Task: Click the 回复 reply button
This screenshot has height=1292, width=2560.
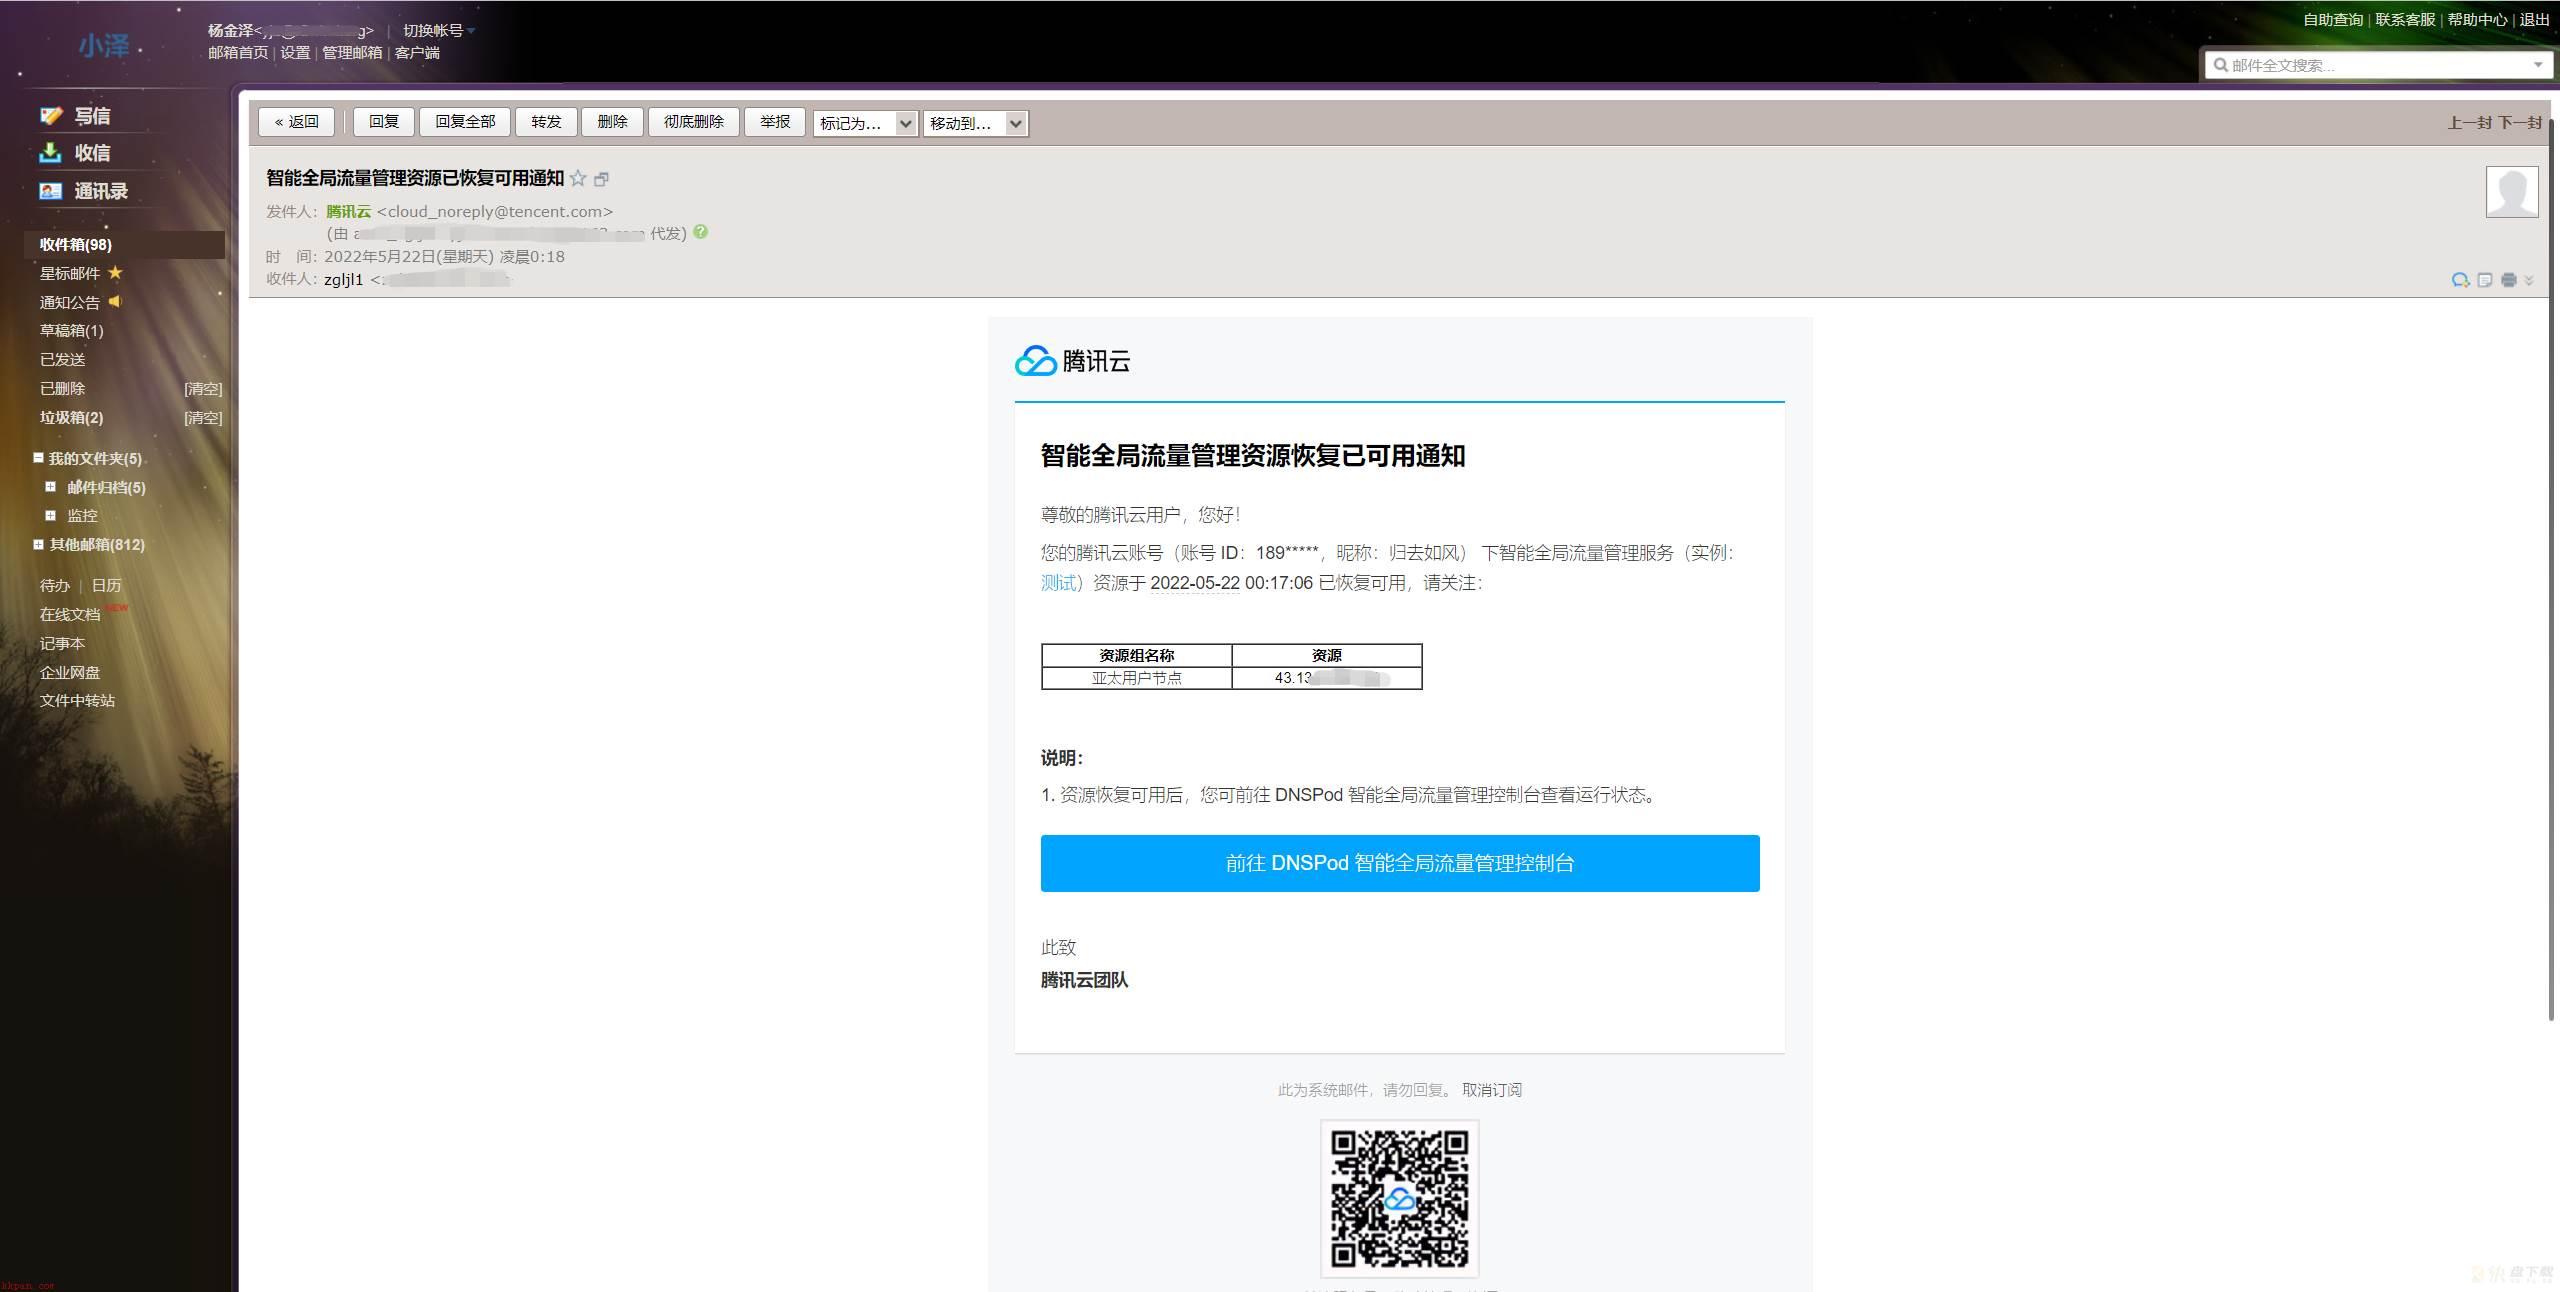Action: click(384, 122)
